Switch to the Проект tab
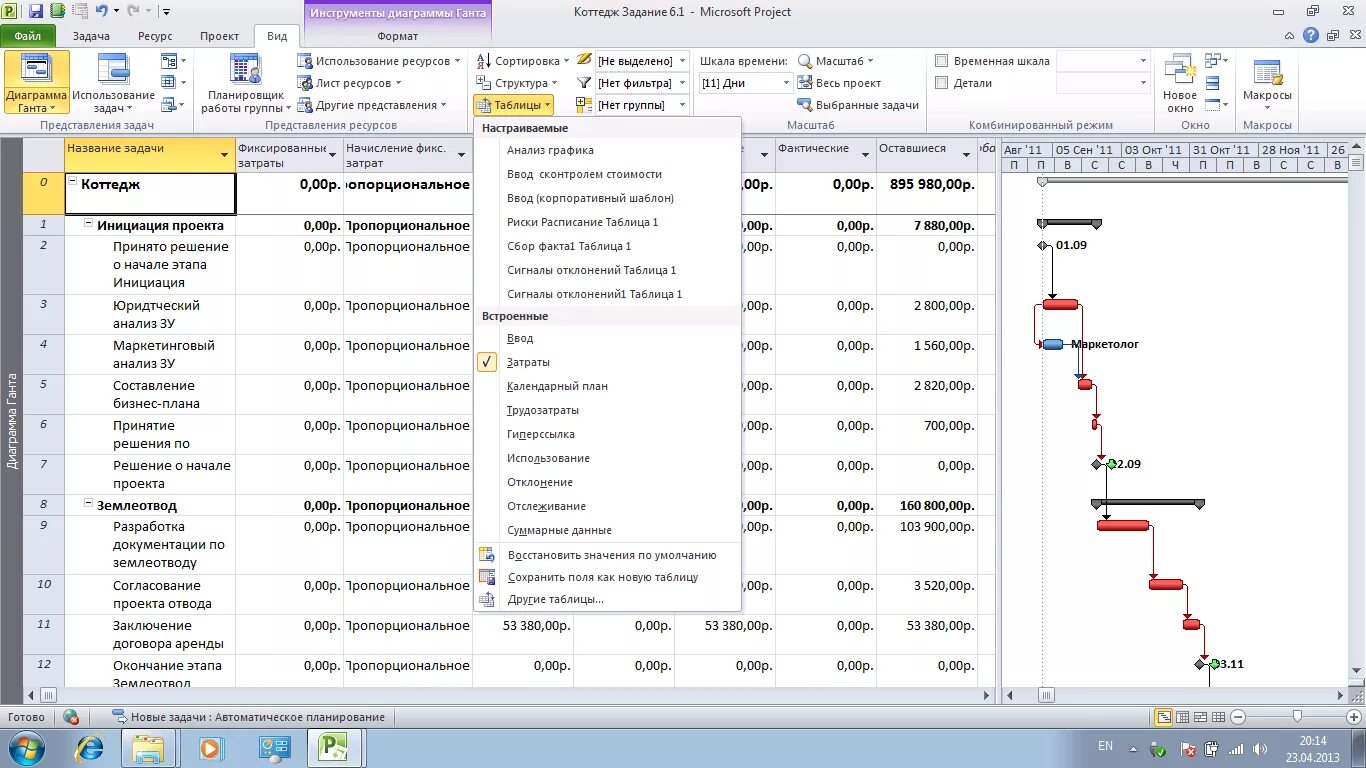1366x768 pixels. 219,36
